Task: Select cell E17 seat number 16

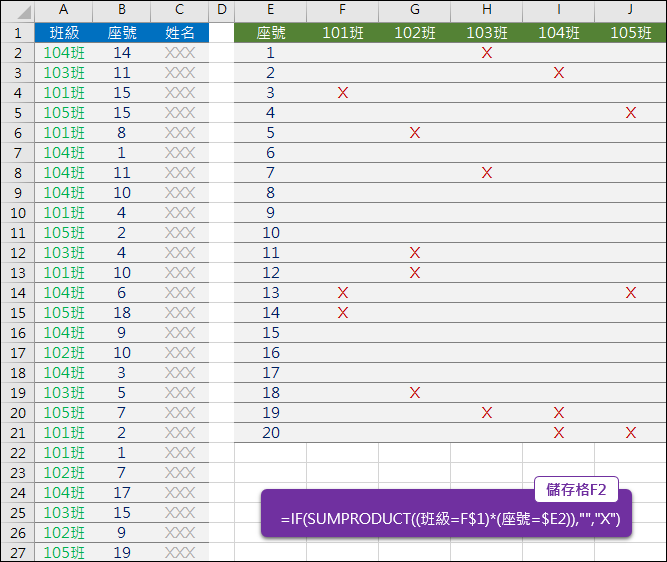Action: tap(271, 353)
